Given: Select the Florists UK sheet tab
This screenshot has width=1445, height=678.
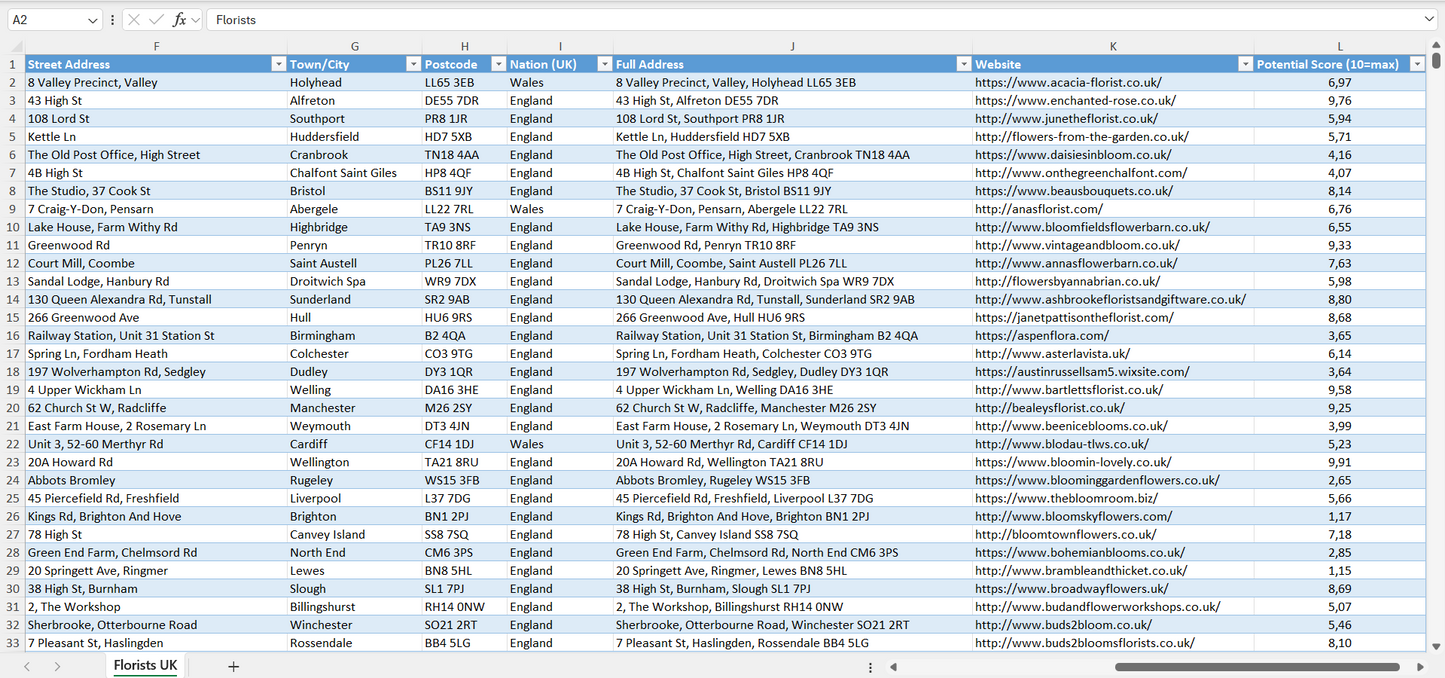Looking at the screenshot, I should (x=144, y=665).
